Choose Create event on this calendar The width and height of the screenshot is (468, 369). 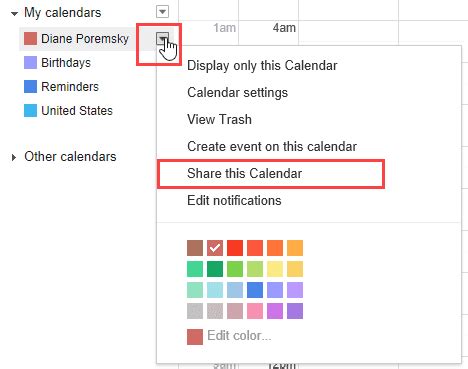pos(272,146)
